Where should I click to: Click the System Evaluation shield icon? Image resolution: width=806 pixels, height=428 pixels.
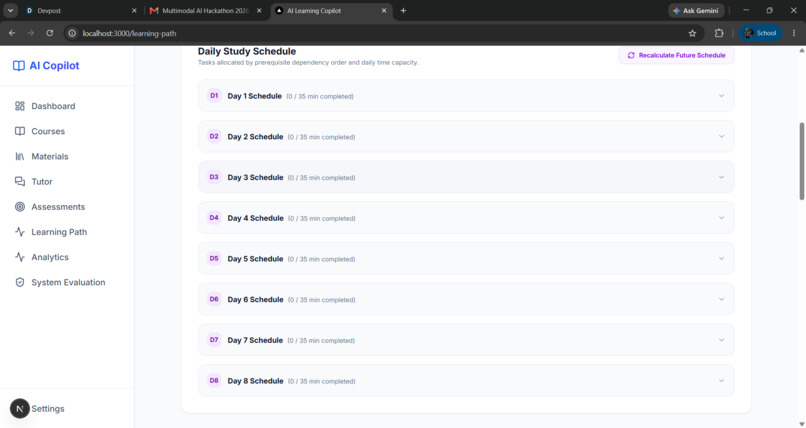coord(20,282)
